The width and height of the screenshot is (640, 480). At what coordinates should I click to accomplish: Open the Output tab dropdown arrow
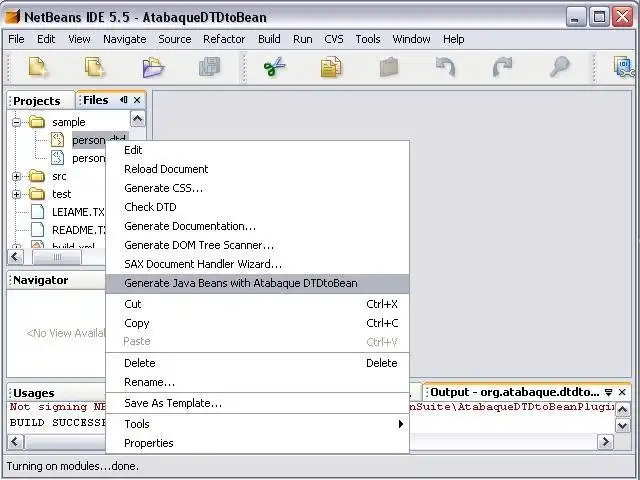(609, 392)
